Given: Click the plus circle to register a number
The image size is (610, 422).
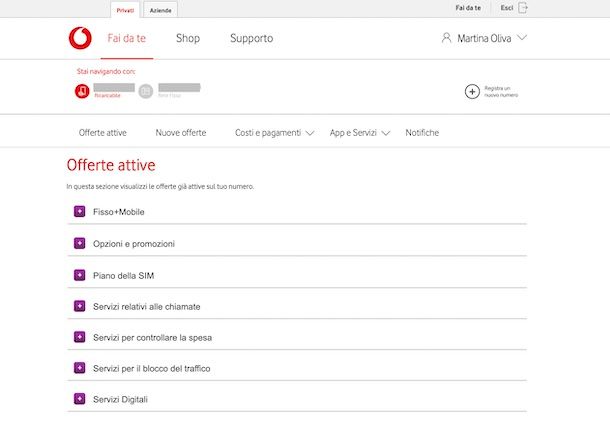Looking at the screenshot, I should 472,91.
